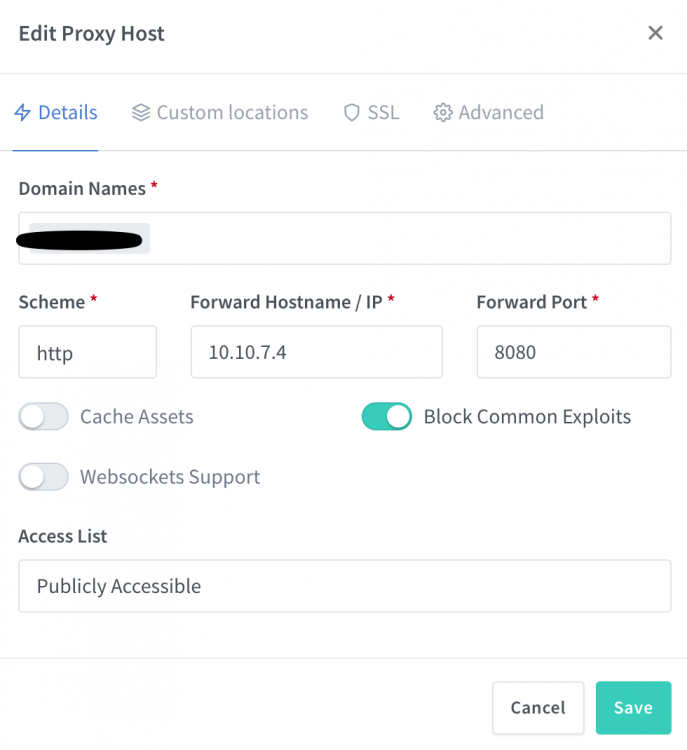Open the Scheme http dropdown

point(88,352)
